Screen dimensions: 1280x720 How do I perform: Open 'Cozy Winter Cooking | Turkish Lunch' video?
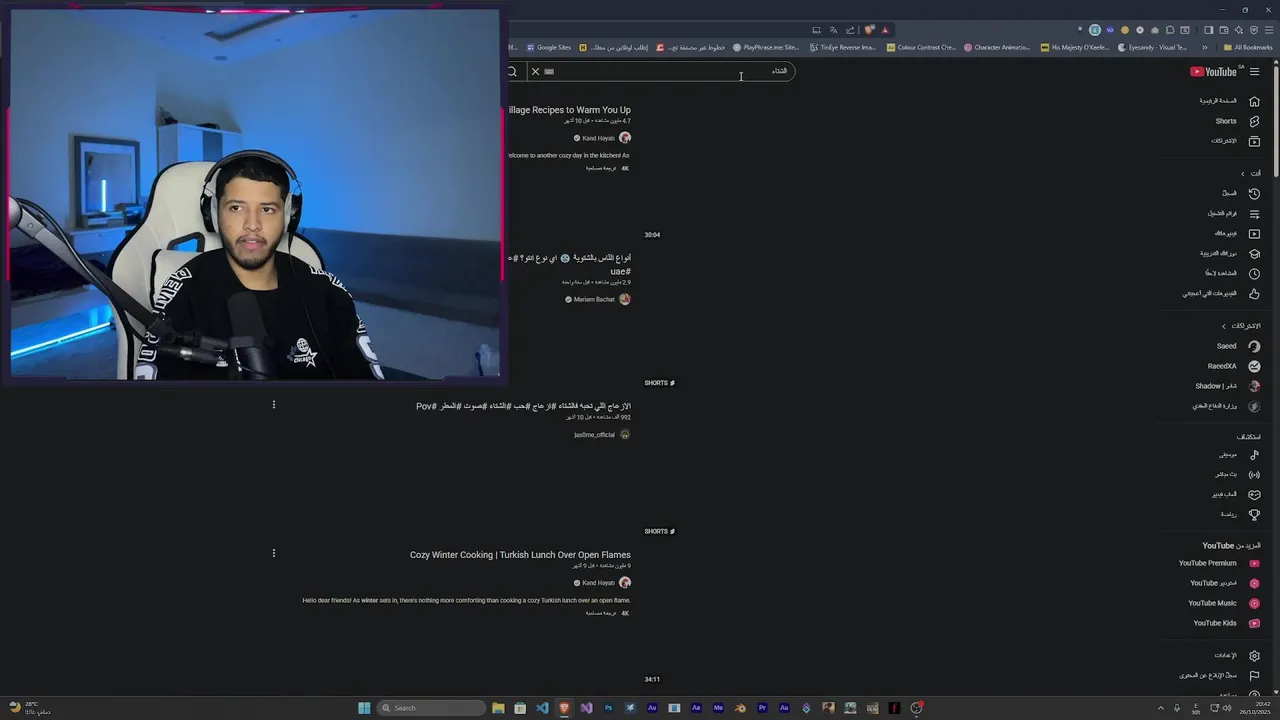(520, 555)
